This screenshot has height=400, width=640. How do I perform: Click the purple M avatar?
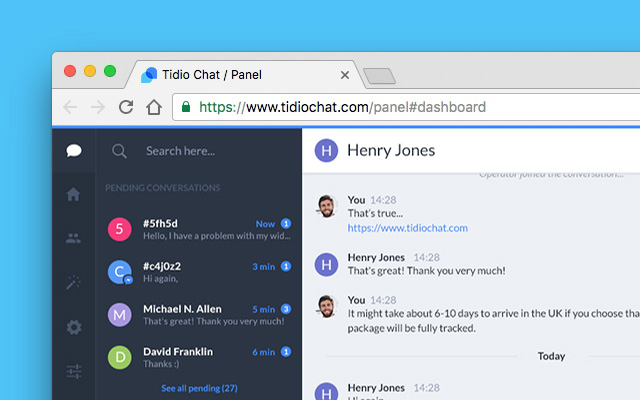(x=120, y=315)
